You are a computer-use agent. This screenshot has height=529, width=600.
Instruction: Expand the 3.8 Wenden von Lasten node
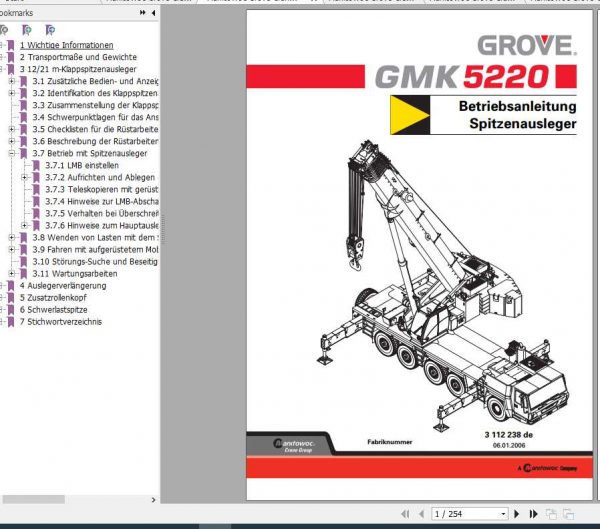click(x=11, y=237)
